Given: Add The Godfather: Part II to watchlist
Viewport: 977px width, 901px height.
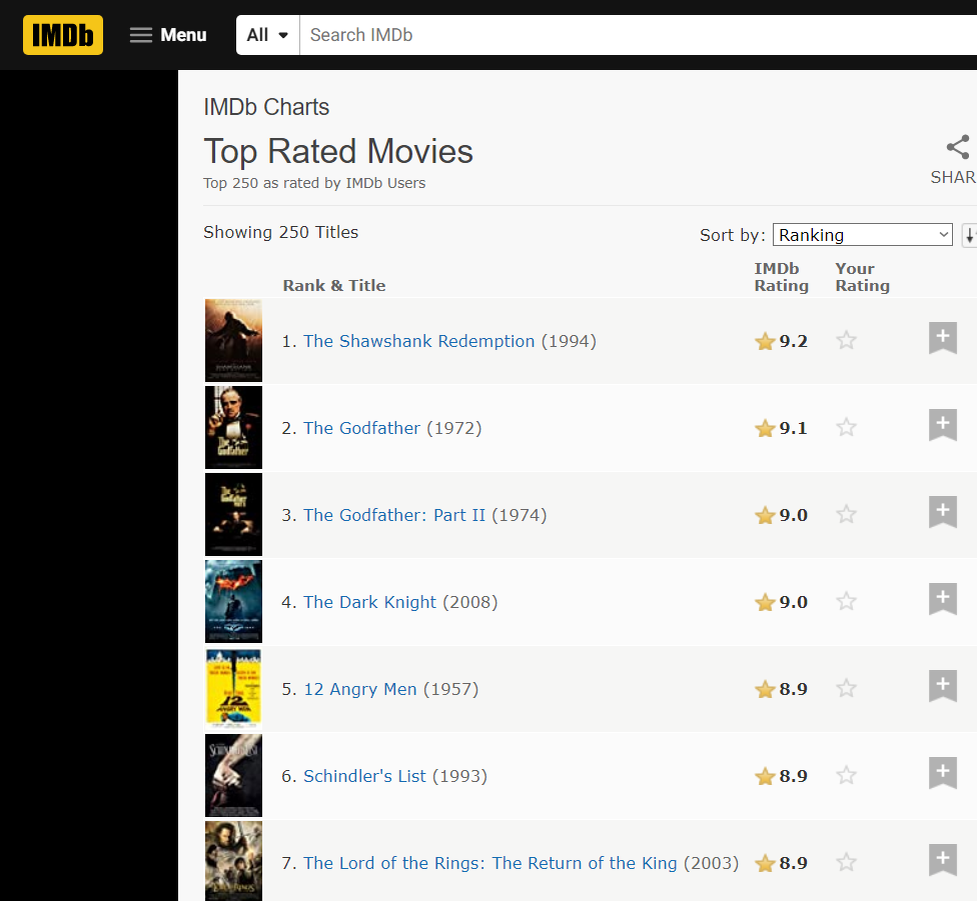Looking at the screenshot, I should pos(943,512).
